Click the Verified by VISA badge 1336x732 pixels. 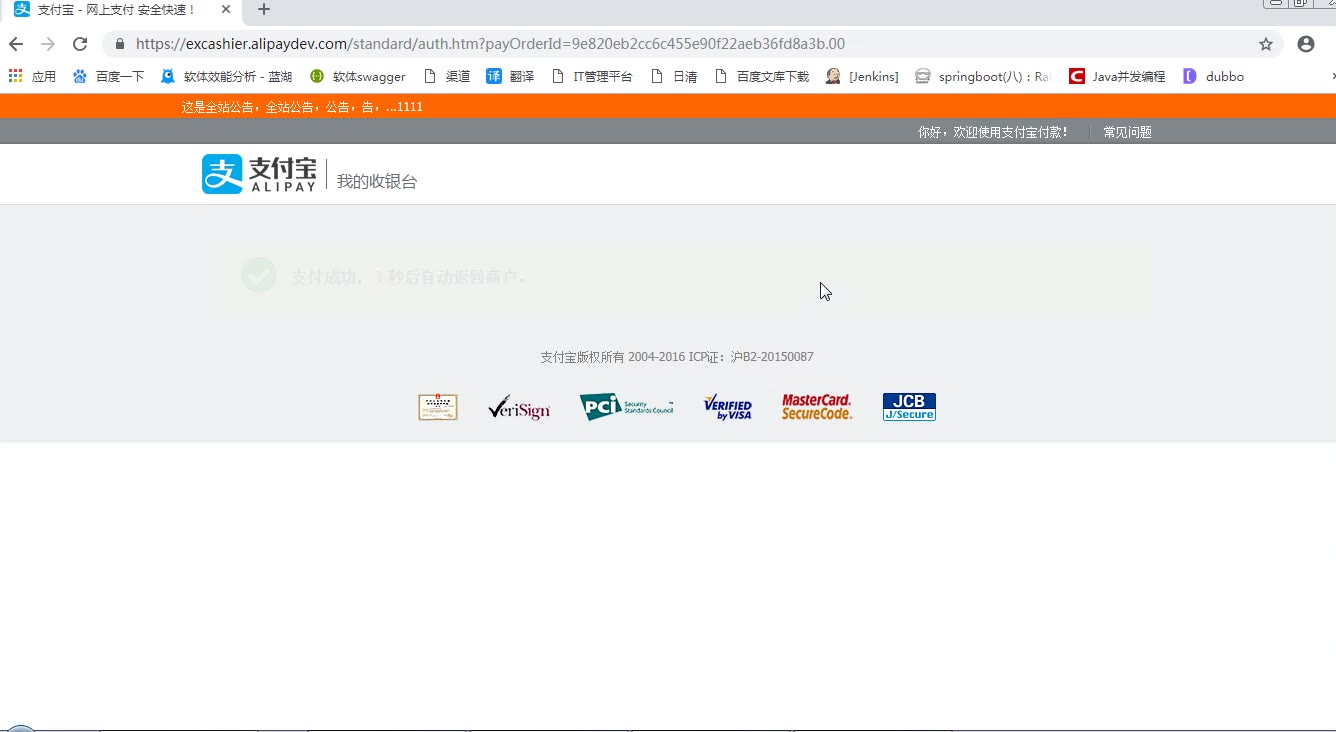(728, 407)
